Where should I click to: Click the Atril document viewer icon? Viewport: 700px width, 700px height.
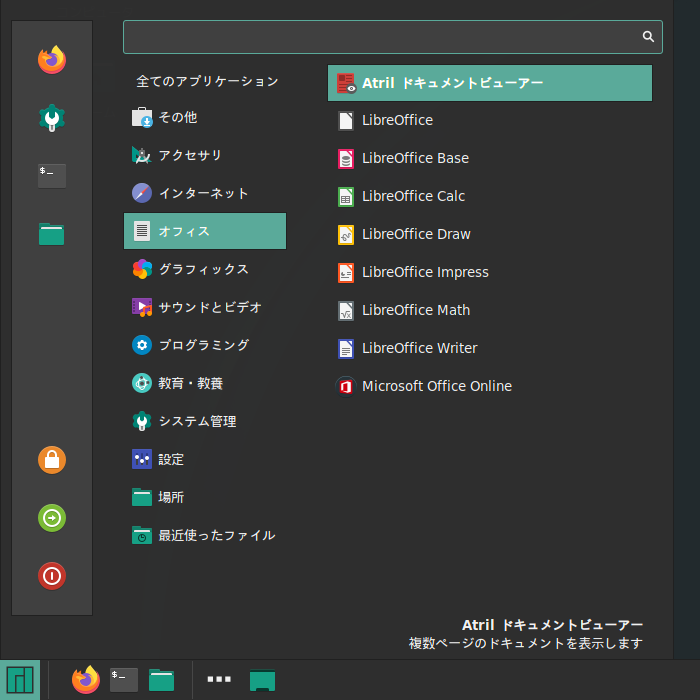point(346,83)
